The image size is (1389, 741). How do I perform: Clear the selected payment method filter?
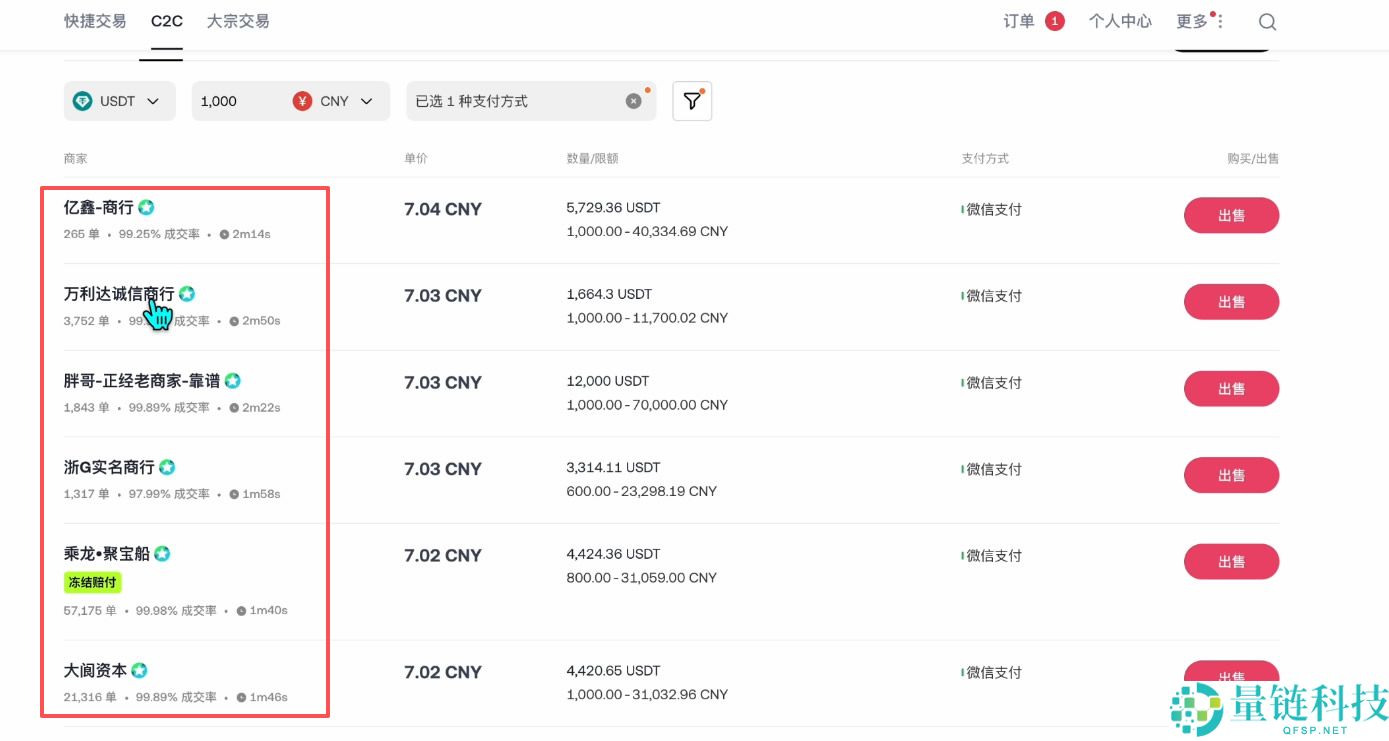[x=633, y=101]
